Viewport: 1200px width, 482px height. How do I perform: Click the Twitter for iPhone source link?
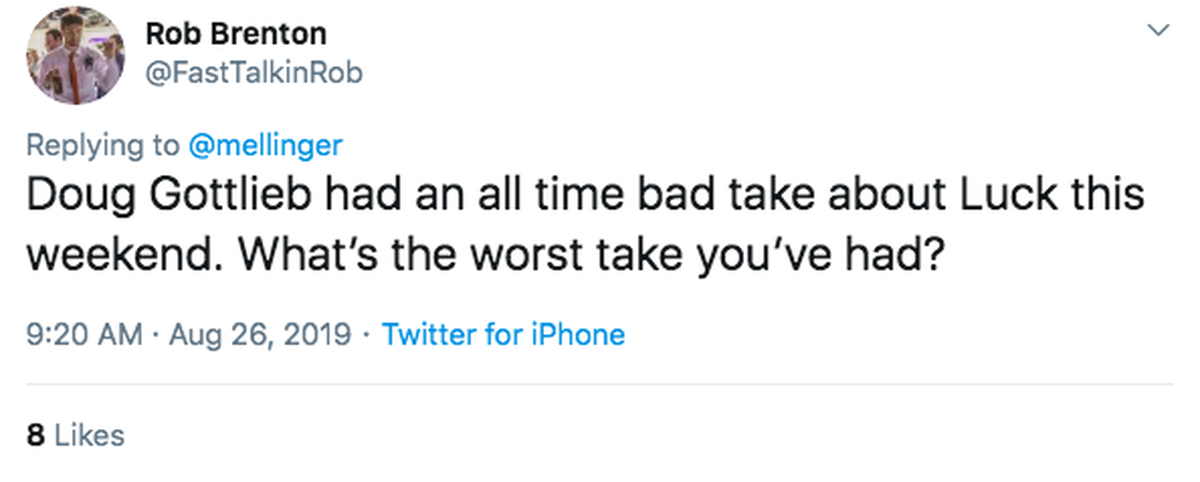pos(504,334)
